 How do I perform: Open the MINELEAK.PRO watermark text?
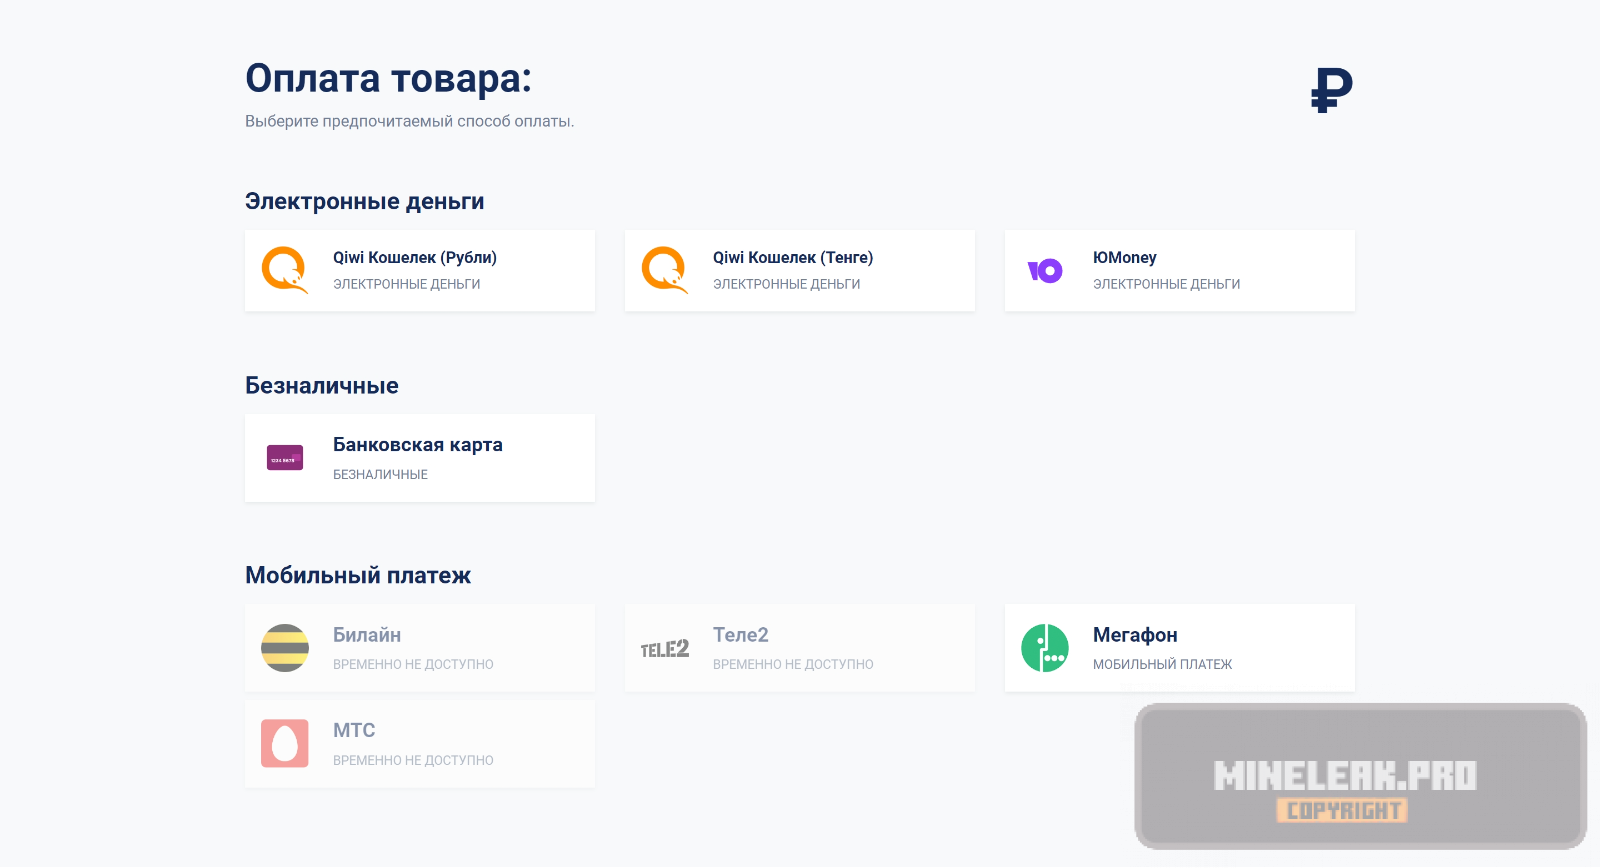pyautogui.click(x=1345, y=776)
